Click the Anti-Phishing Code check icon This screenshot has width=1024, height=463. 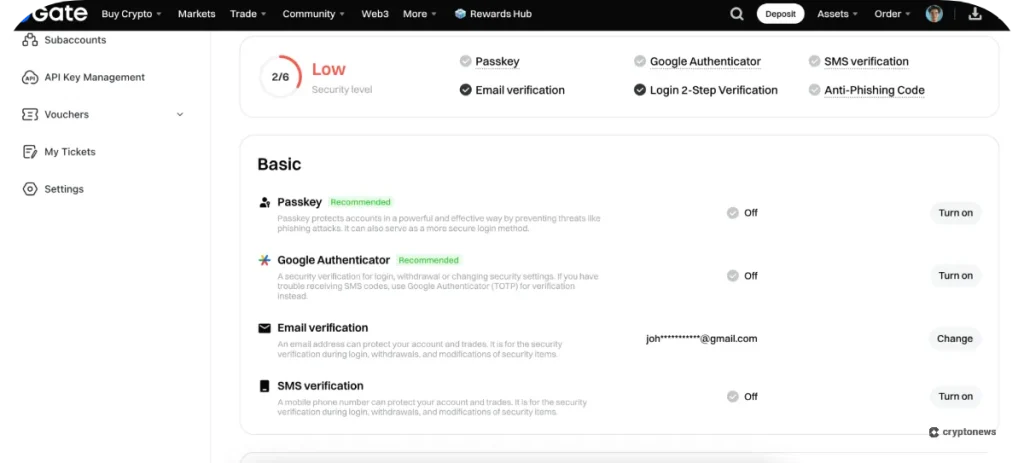click(814, 90)
